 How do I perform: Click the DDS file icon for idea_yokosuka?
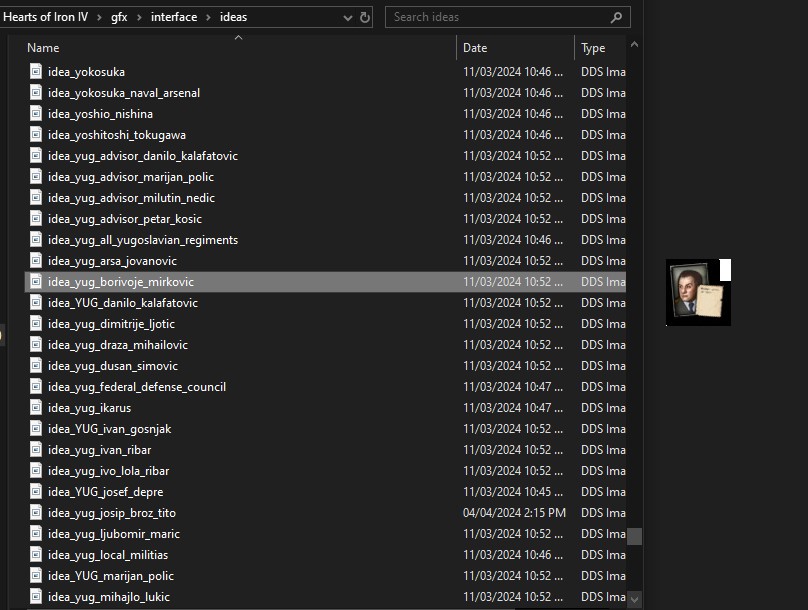(x=36, y=72)
